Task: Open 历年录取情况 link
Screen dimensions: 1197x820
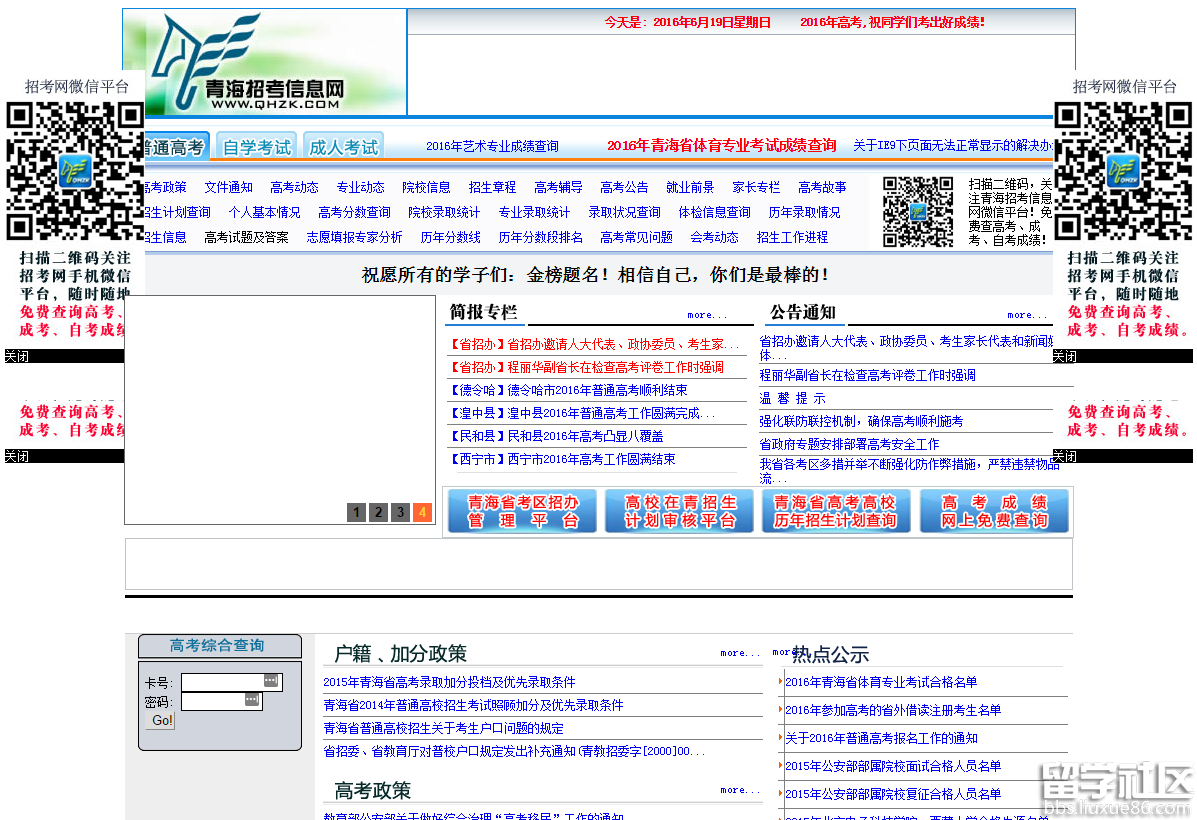Action: coord(805,212)
